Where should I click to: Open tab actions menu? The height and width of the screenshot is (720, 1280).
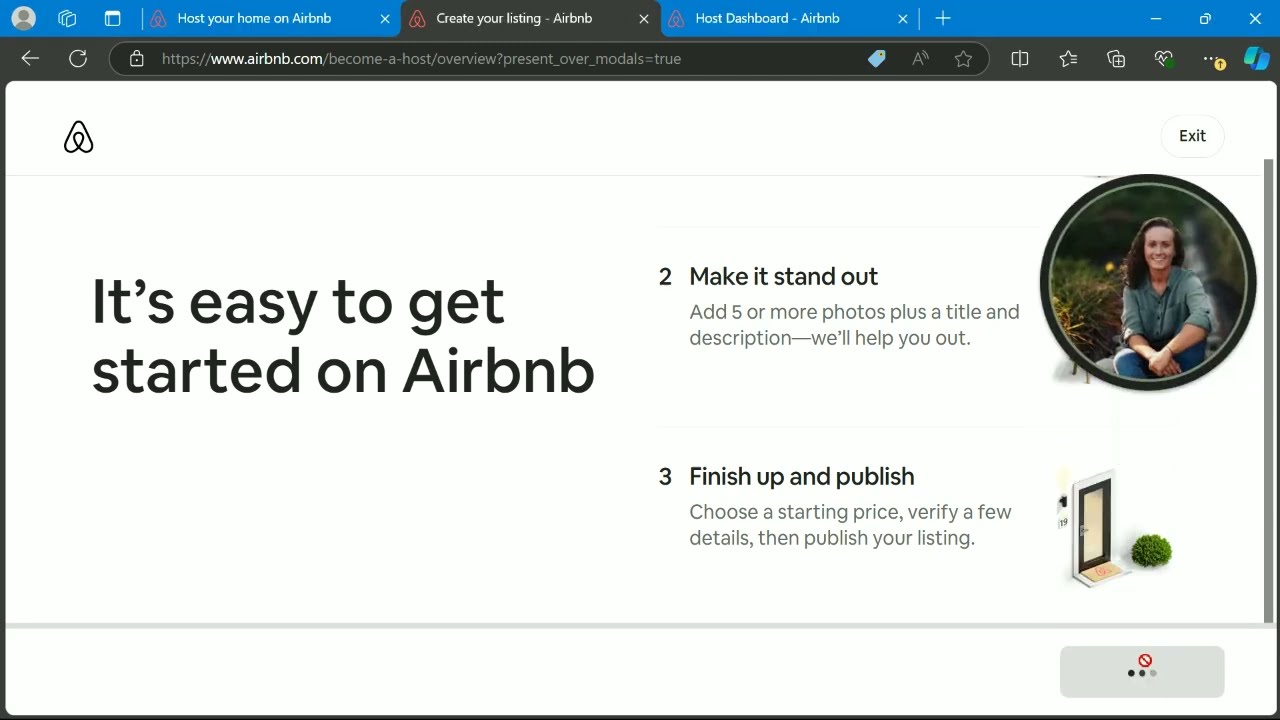[112, 18]
